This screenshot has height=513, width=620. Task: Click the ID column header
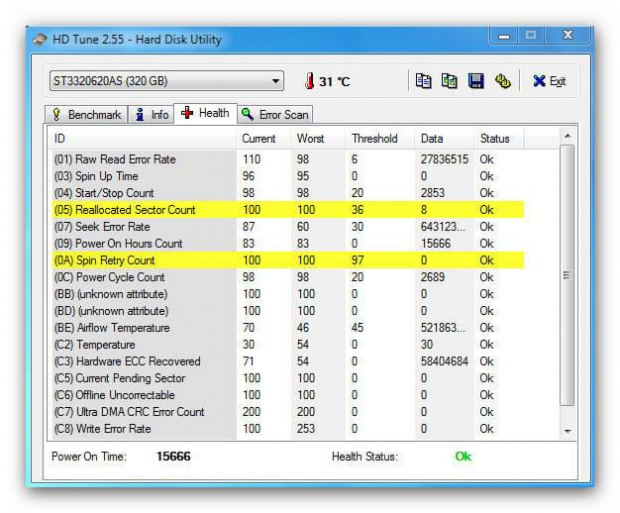[142, 138]
